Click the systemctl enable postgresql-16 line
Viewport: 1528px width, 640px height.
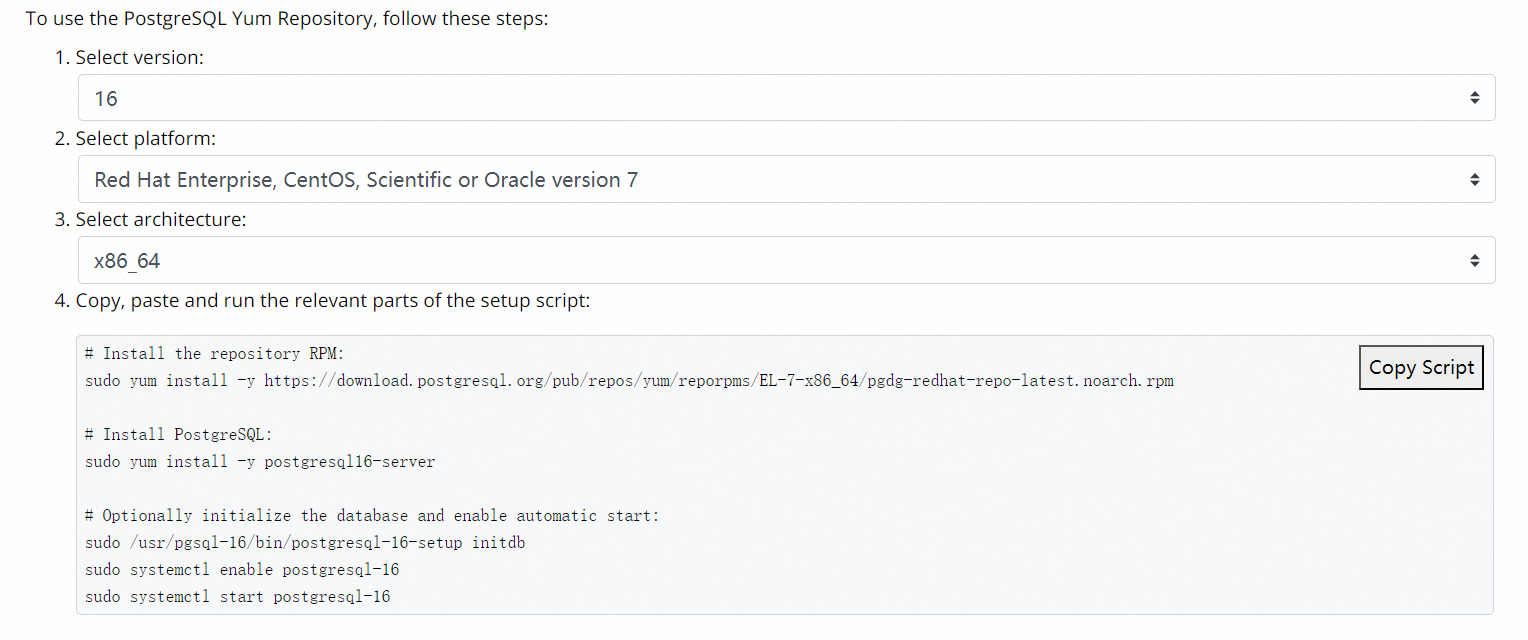243,569
